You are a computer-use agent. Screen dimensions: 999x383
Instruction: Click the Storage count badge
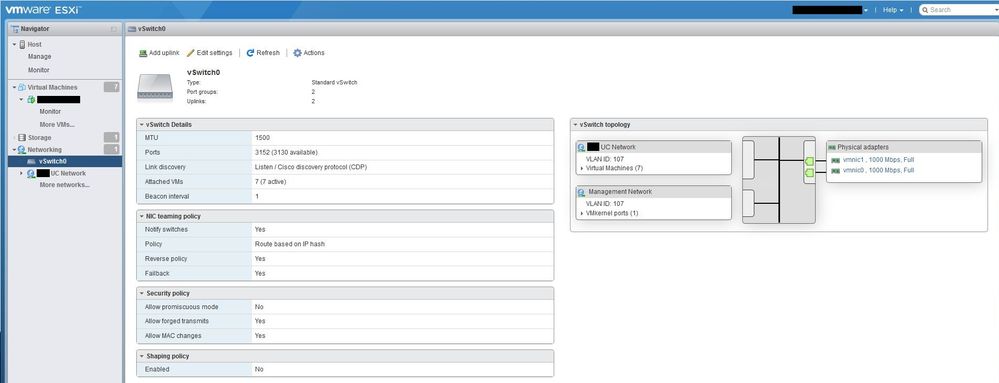[x=112, y=138]
